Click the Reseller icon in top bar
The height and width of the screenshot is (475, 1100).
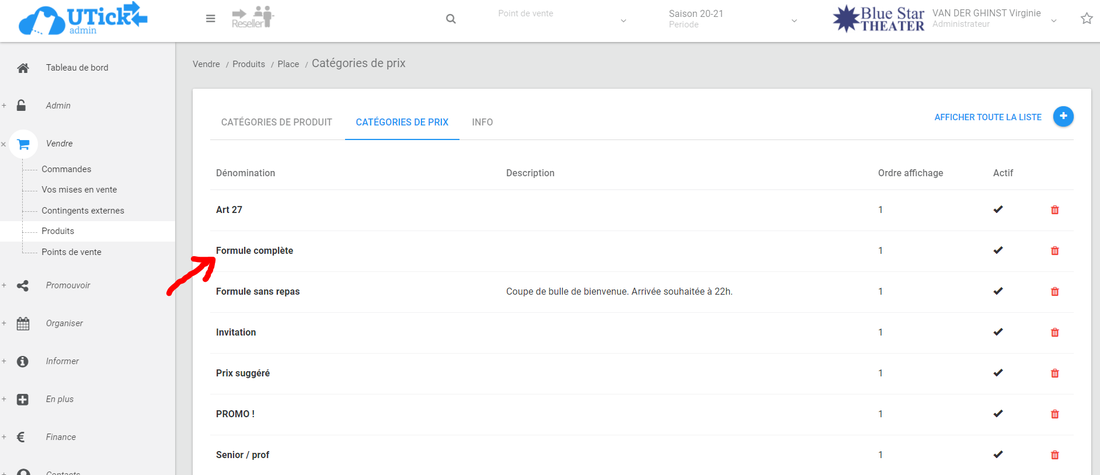(251, 18)
